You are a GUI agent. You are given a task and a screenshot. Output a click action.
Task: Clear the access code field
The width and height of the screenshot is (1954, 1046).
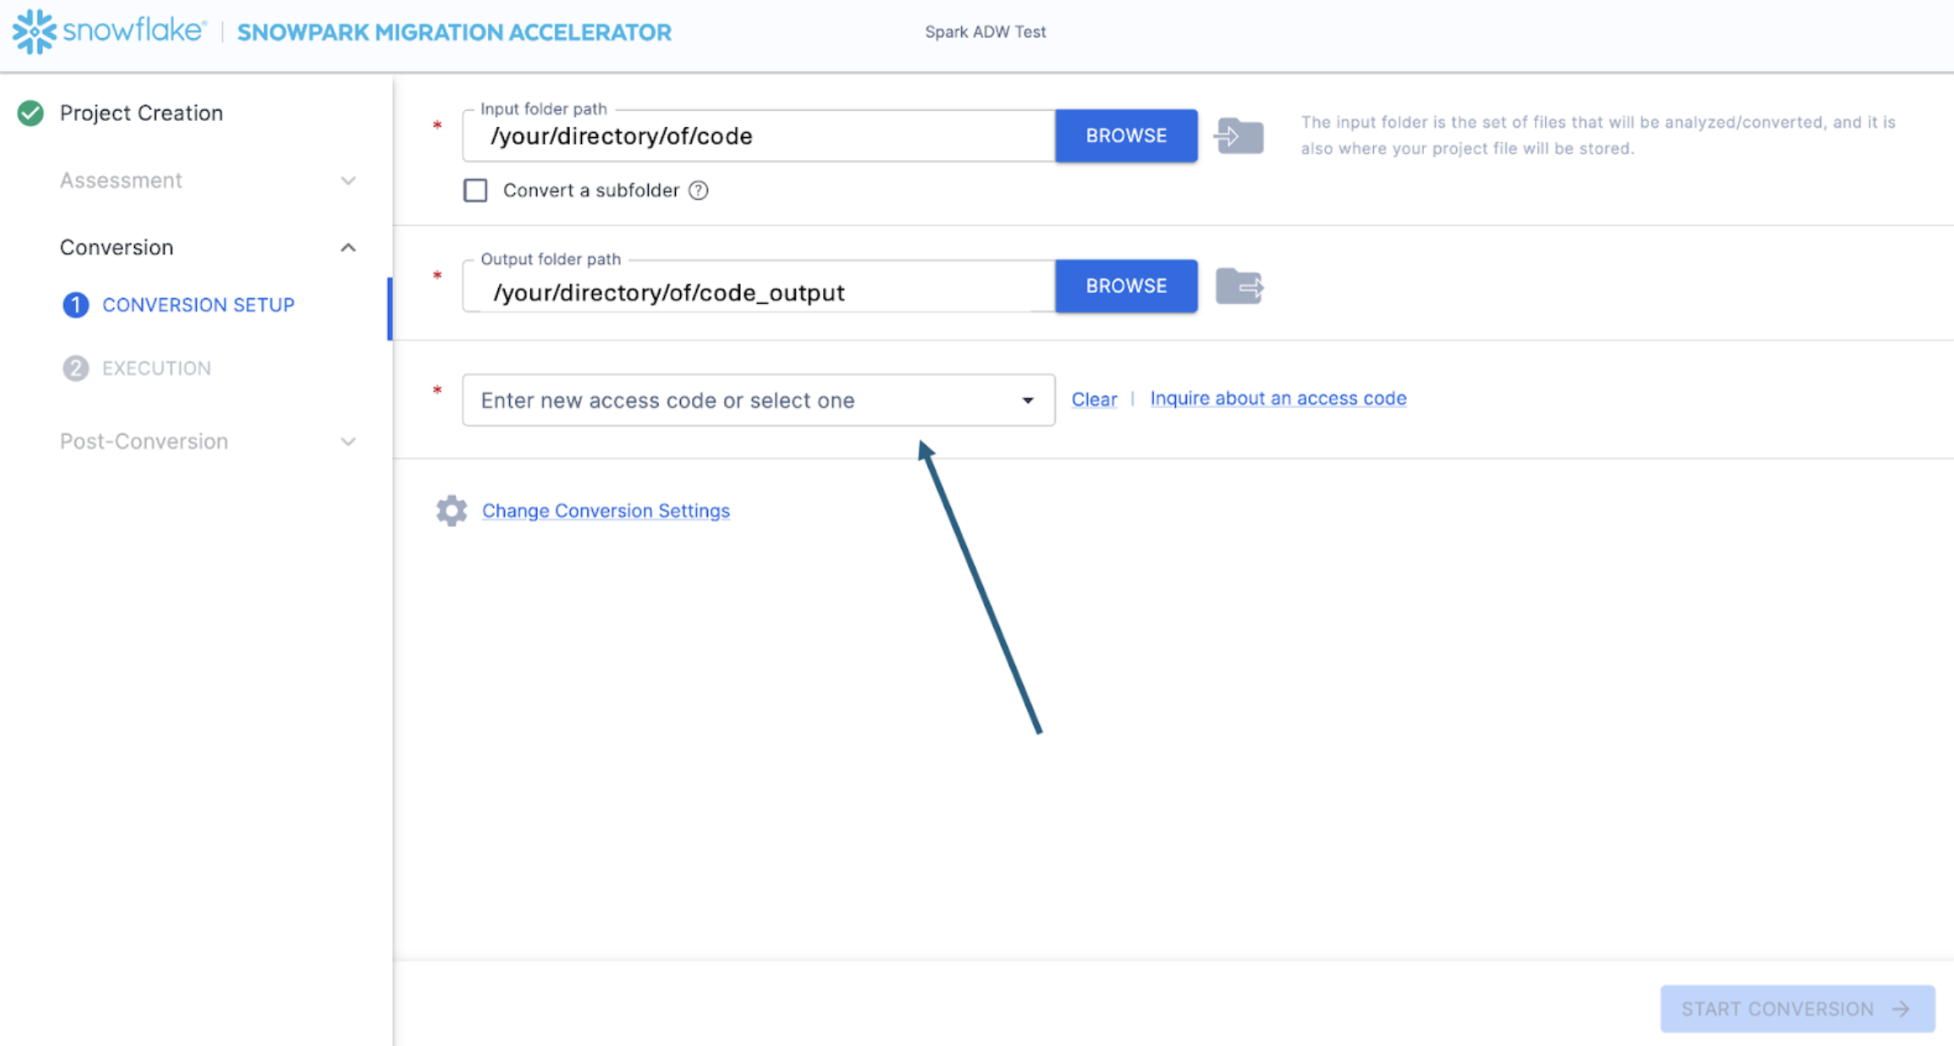[1094, 399]
